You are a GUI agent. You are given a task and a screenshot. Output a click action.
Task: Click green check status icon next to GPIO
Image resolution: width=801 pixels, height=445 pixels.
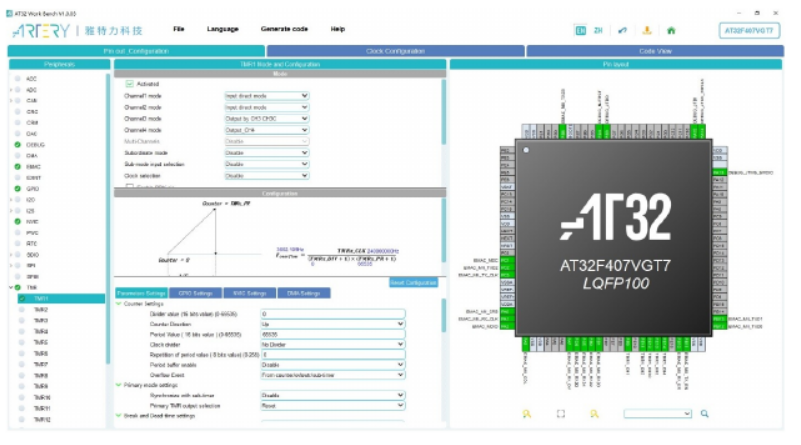[18, 189]
